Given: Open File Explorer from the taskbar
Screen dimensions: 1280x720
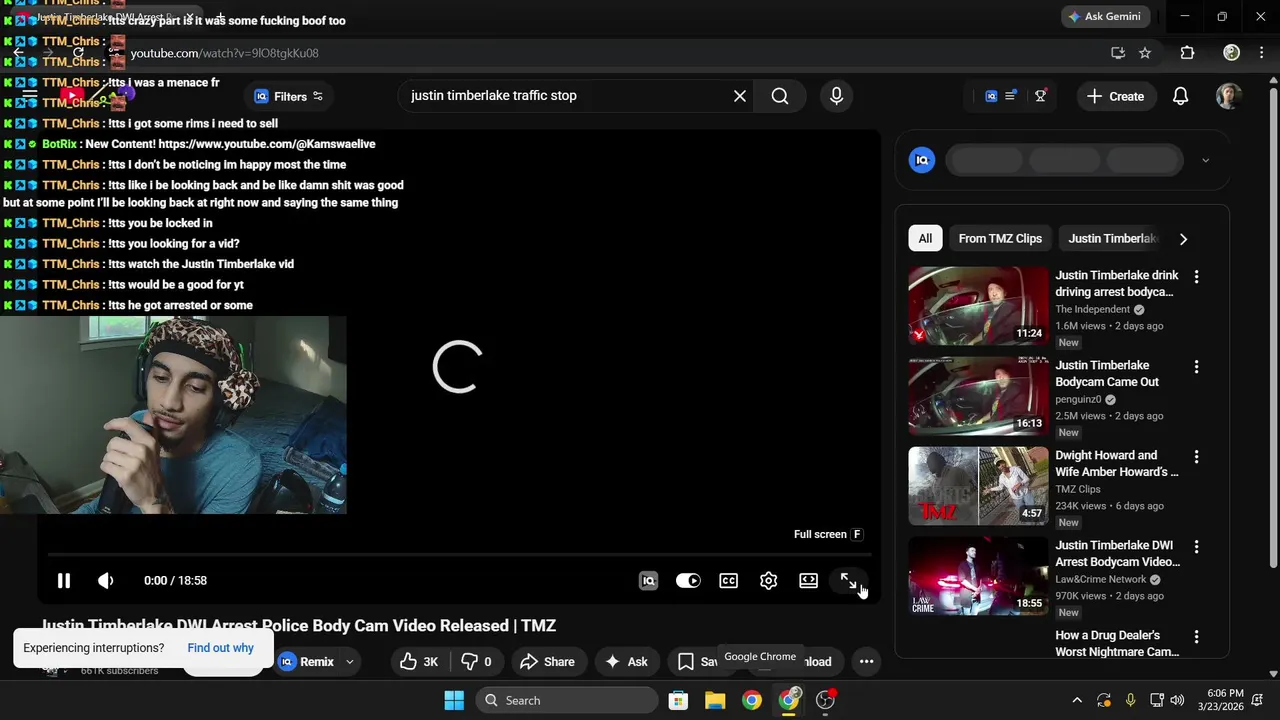Looking at the screenshot, I should point(715,700).
